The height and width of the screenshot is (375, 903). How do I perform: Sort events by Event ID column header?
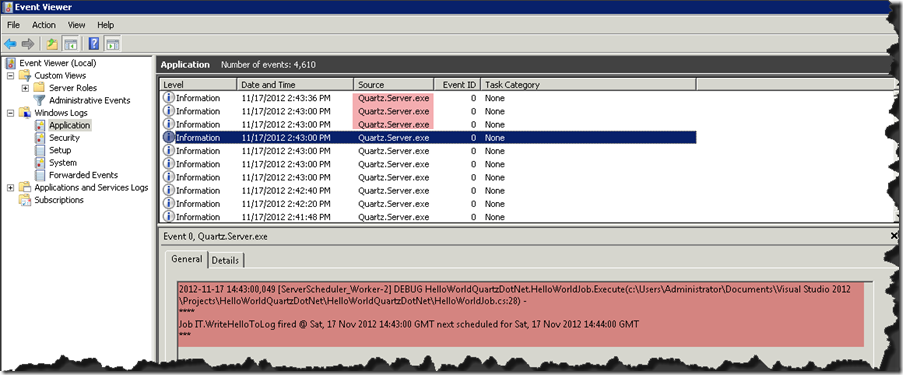click(x=457, y=85)
